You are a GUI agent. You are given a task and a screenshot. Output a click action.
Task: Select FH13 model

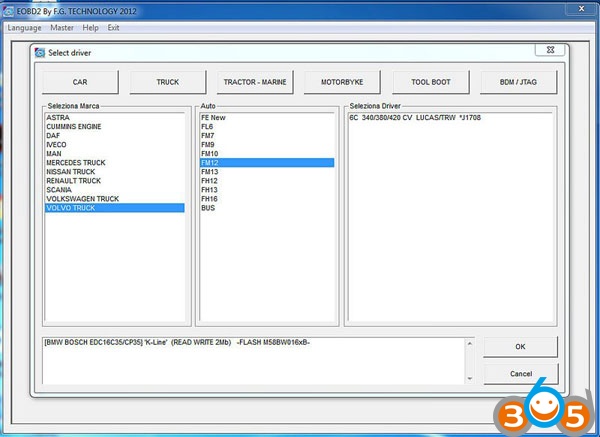tap(267, 190)
